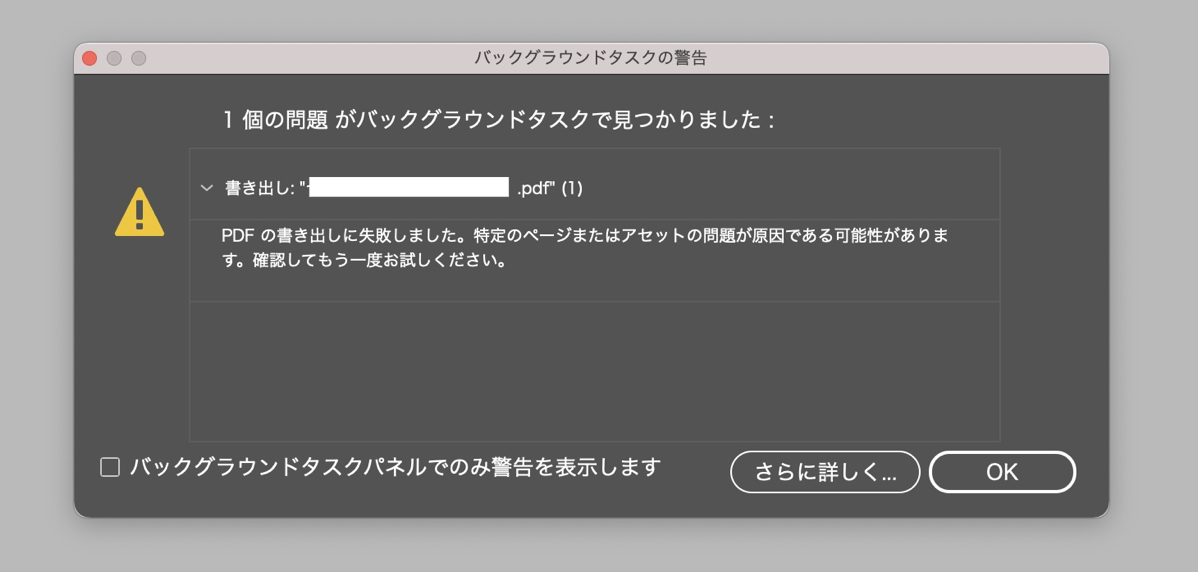Select the 書き出し: row label

point(260,188)
